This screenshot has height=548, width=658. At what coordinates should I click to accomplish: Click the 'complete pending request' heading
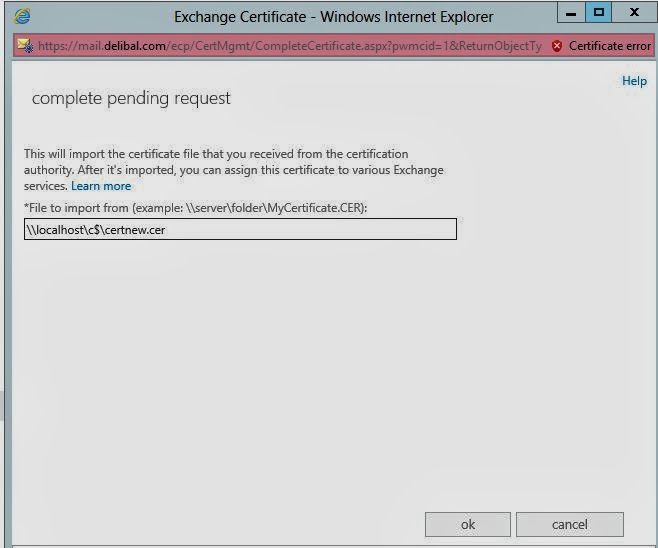[x=131, y=98]
